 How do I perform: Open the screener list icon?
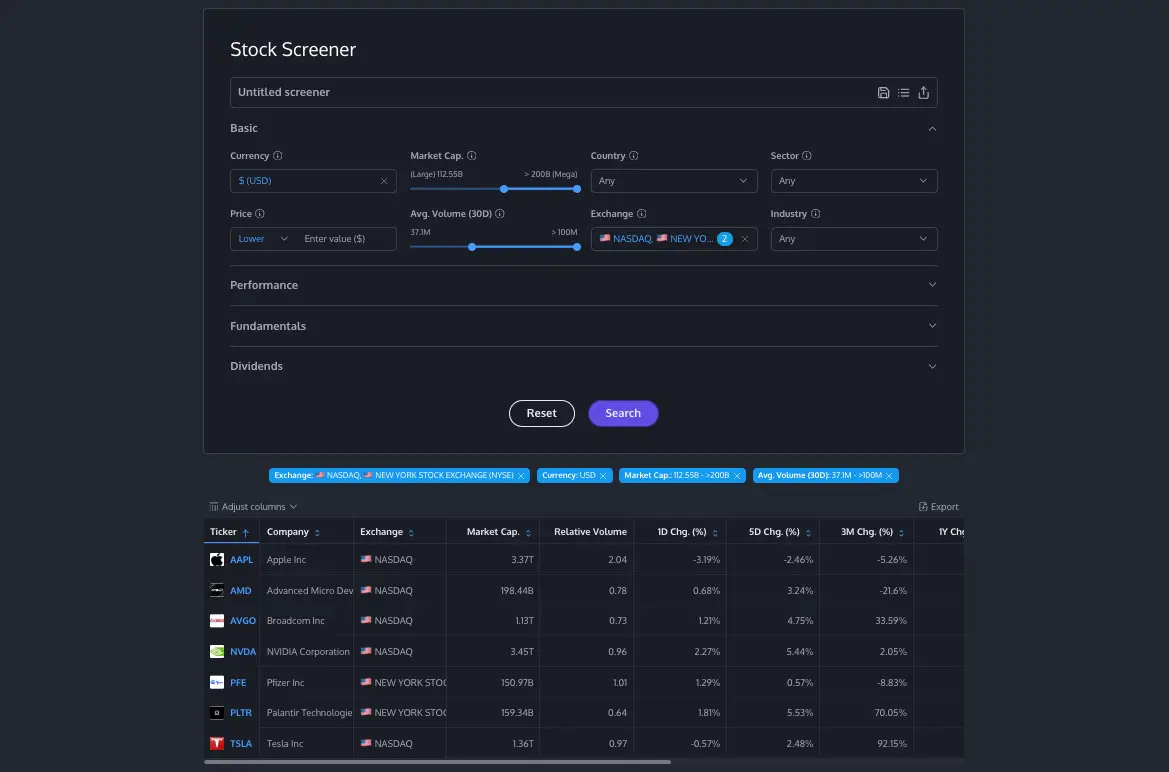(x=903, y=93)
